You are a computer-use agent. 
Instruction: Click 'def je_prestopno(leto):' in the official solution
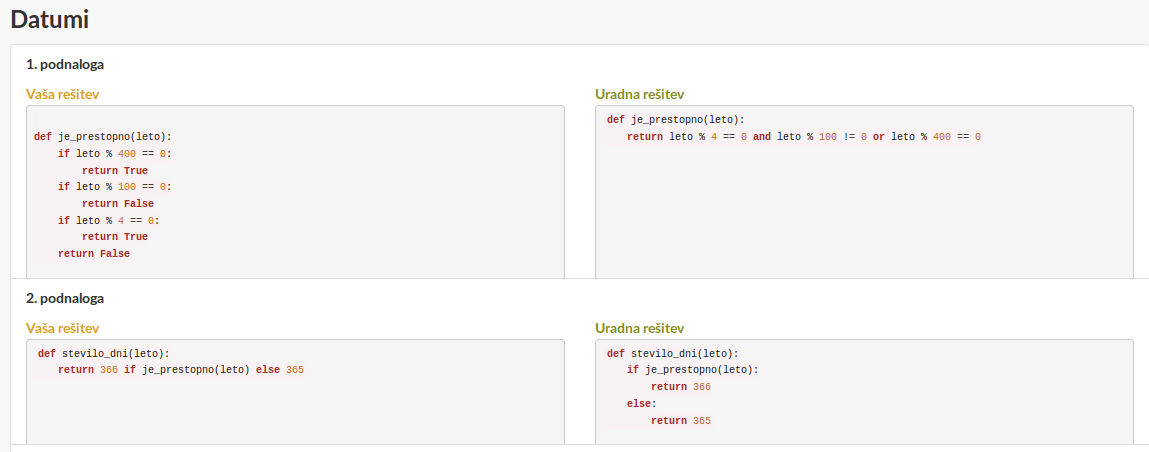[x=675, y=120]
